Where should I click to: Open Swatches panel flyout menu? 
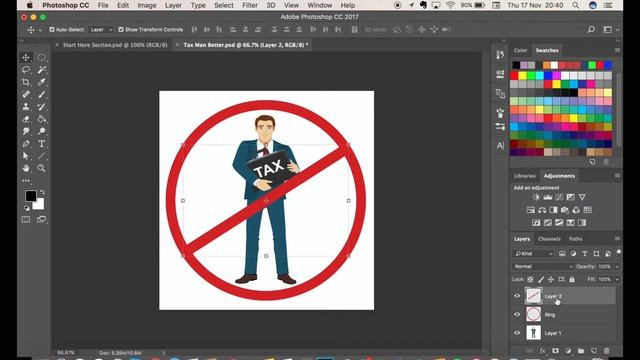pyautogui.click(x=617, y=50)
